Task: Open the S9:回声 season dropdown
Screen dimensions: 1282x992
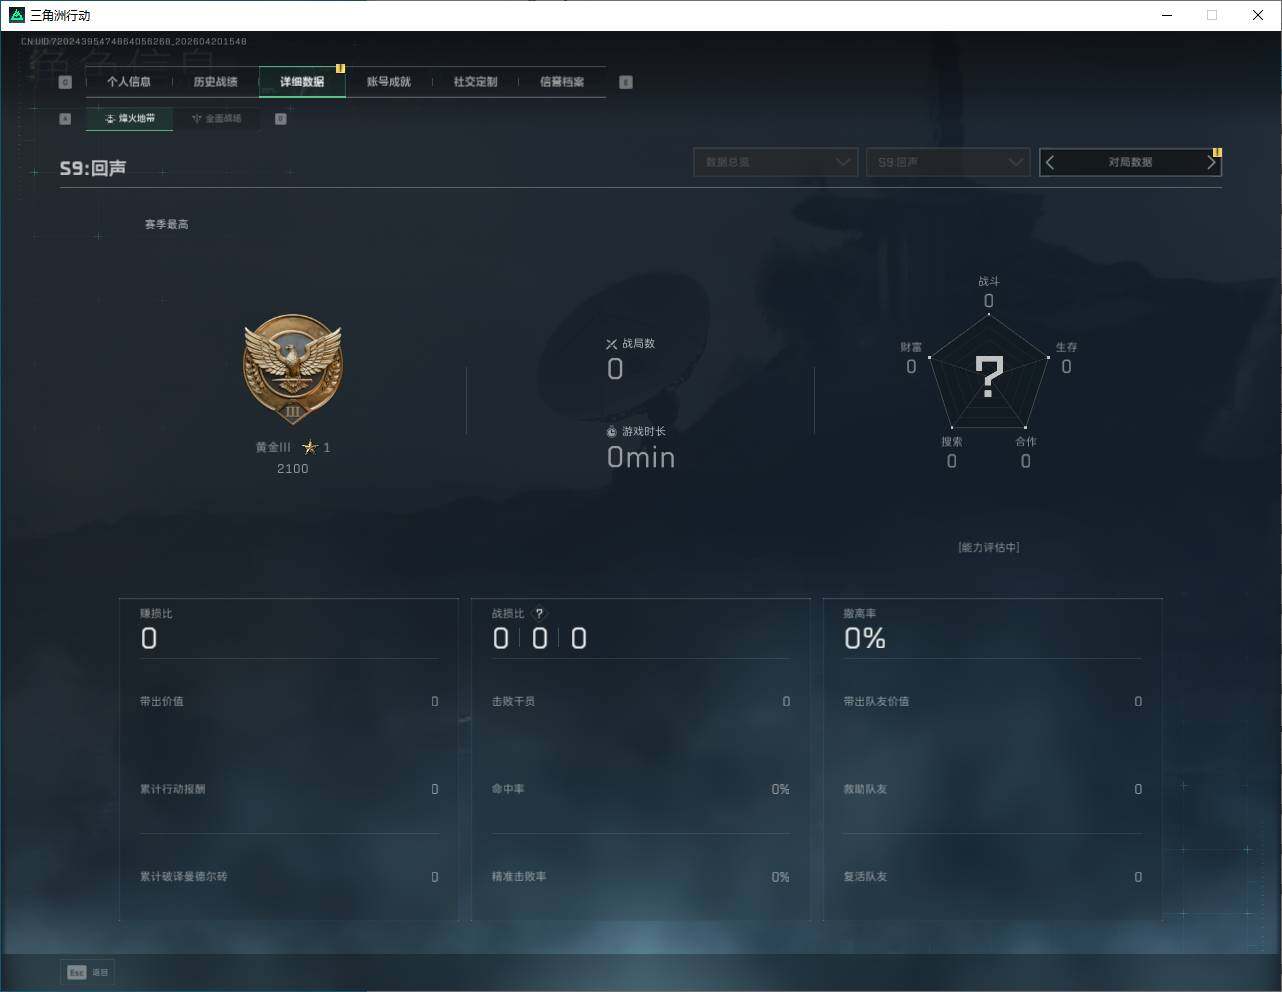Action: pyautogui.click(x=948, y=162)
